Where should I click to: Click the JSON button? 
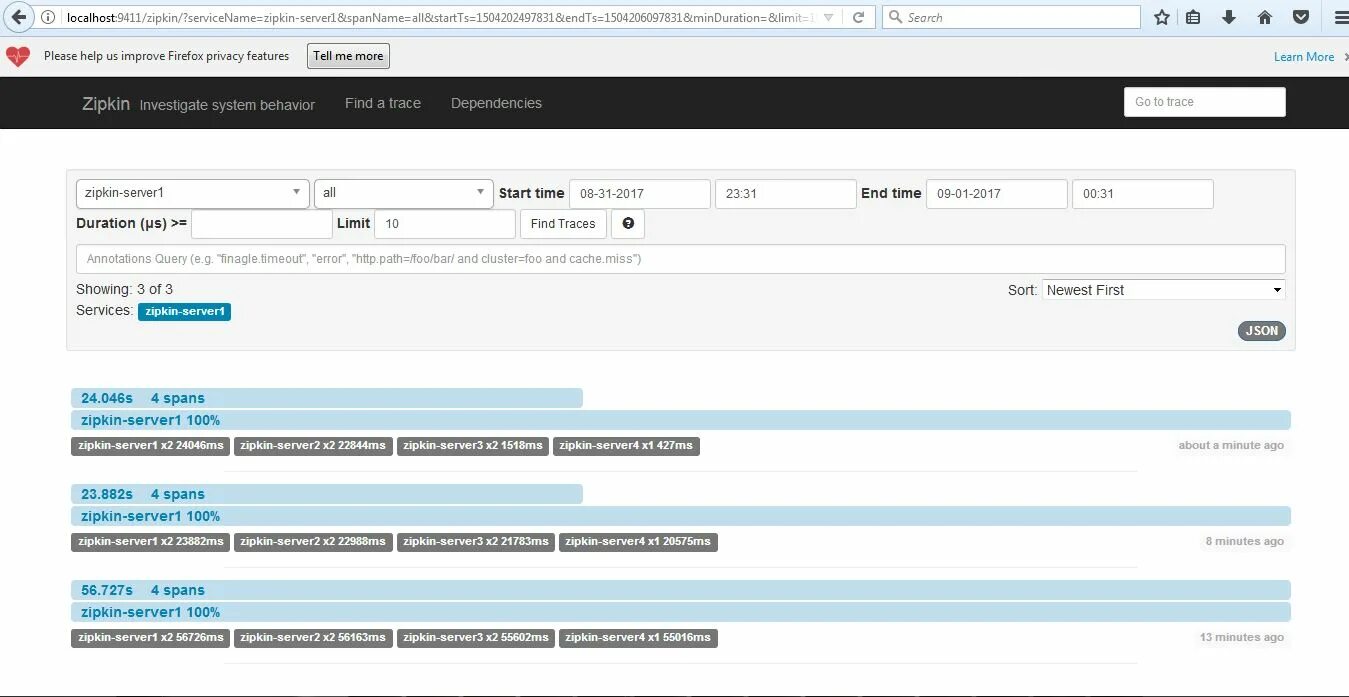tap(1262, 331)
